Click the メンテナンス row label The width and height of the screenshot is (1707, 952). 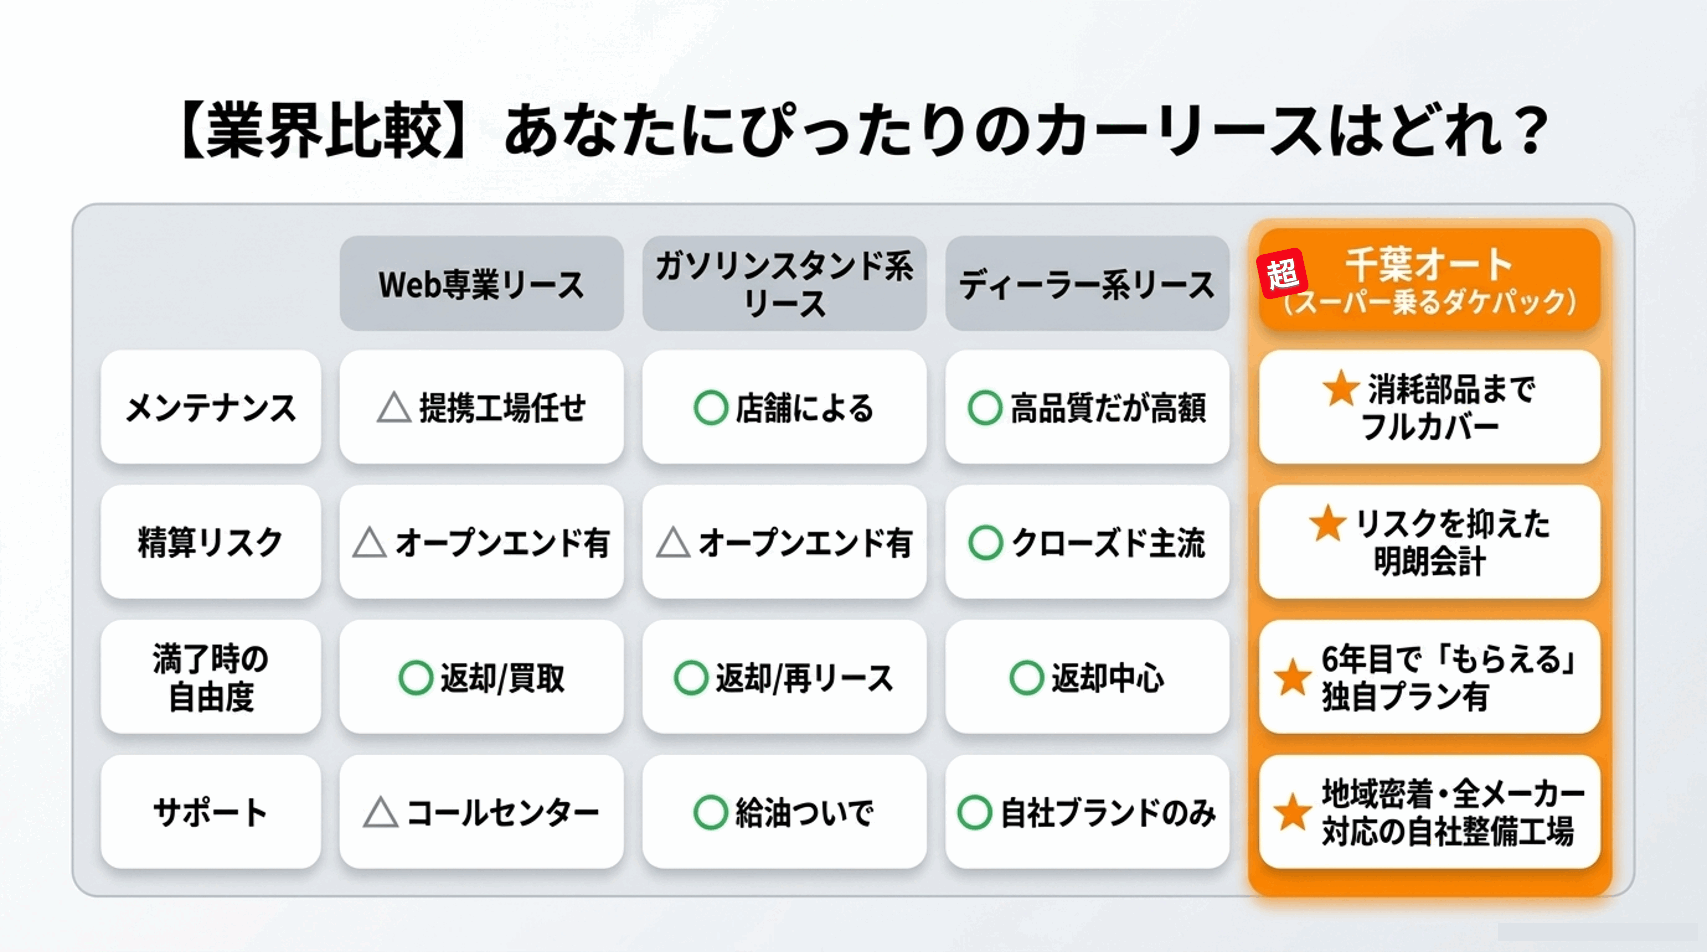211,407
